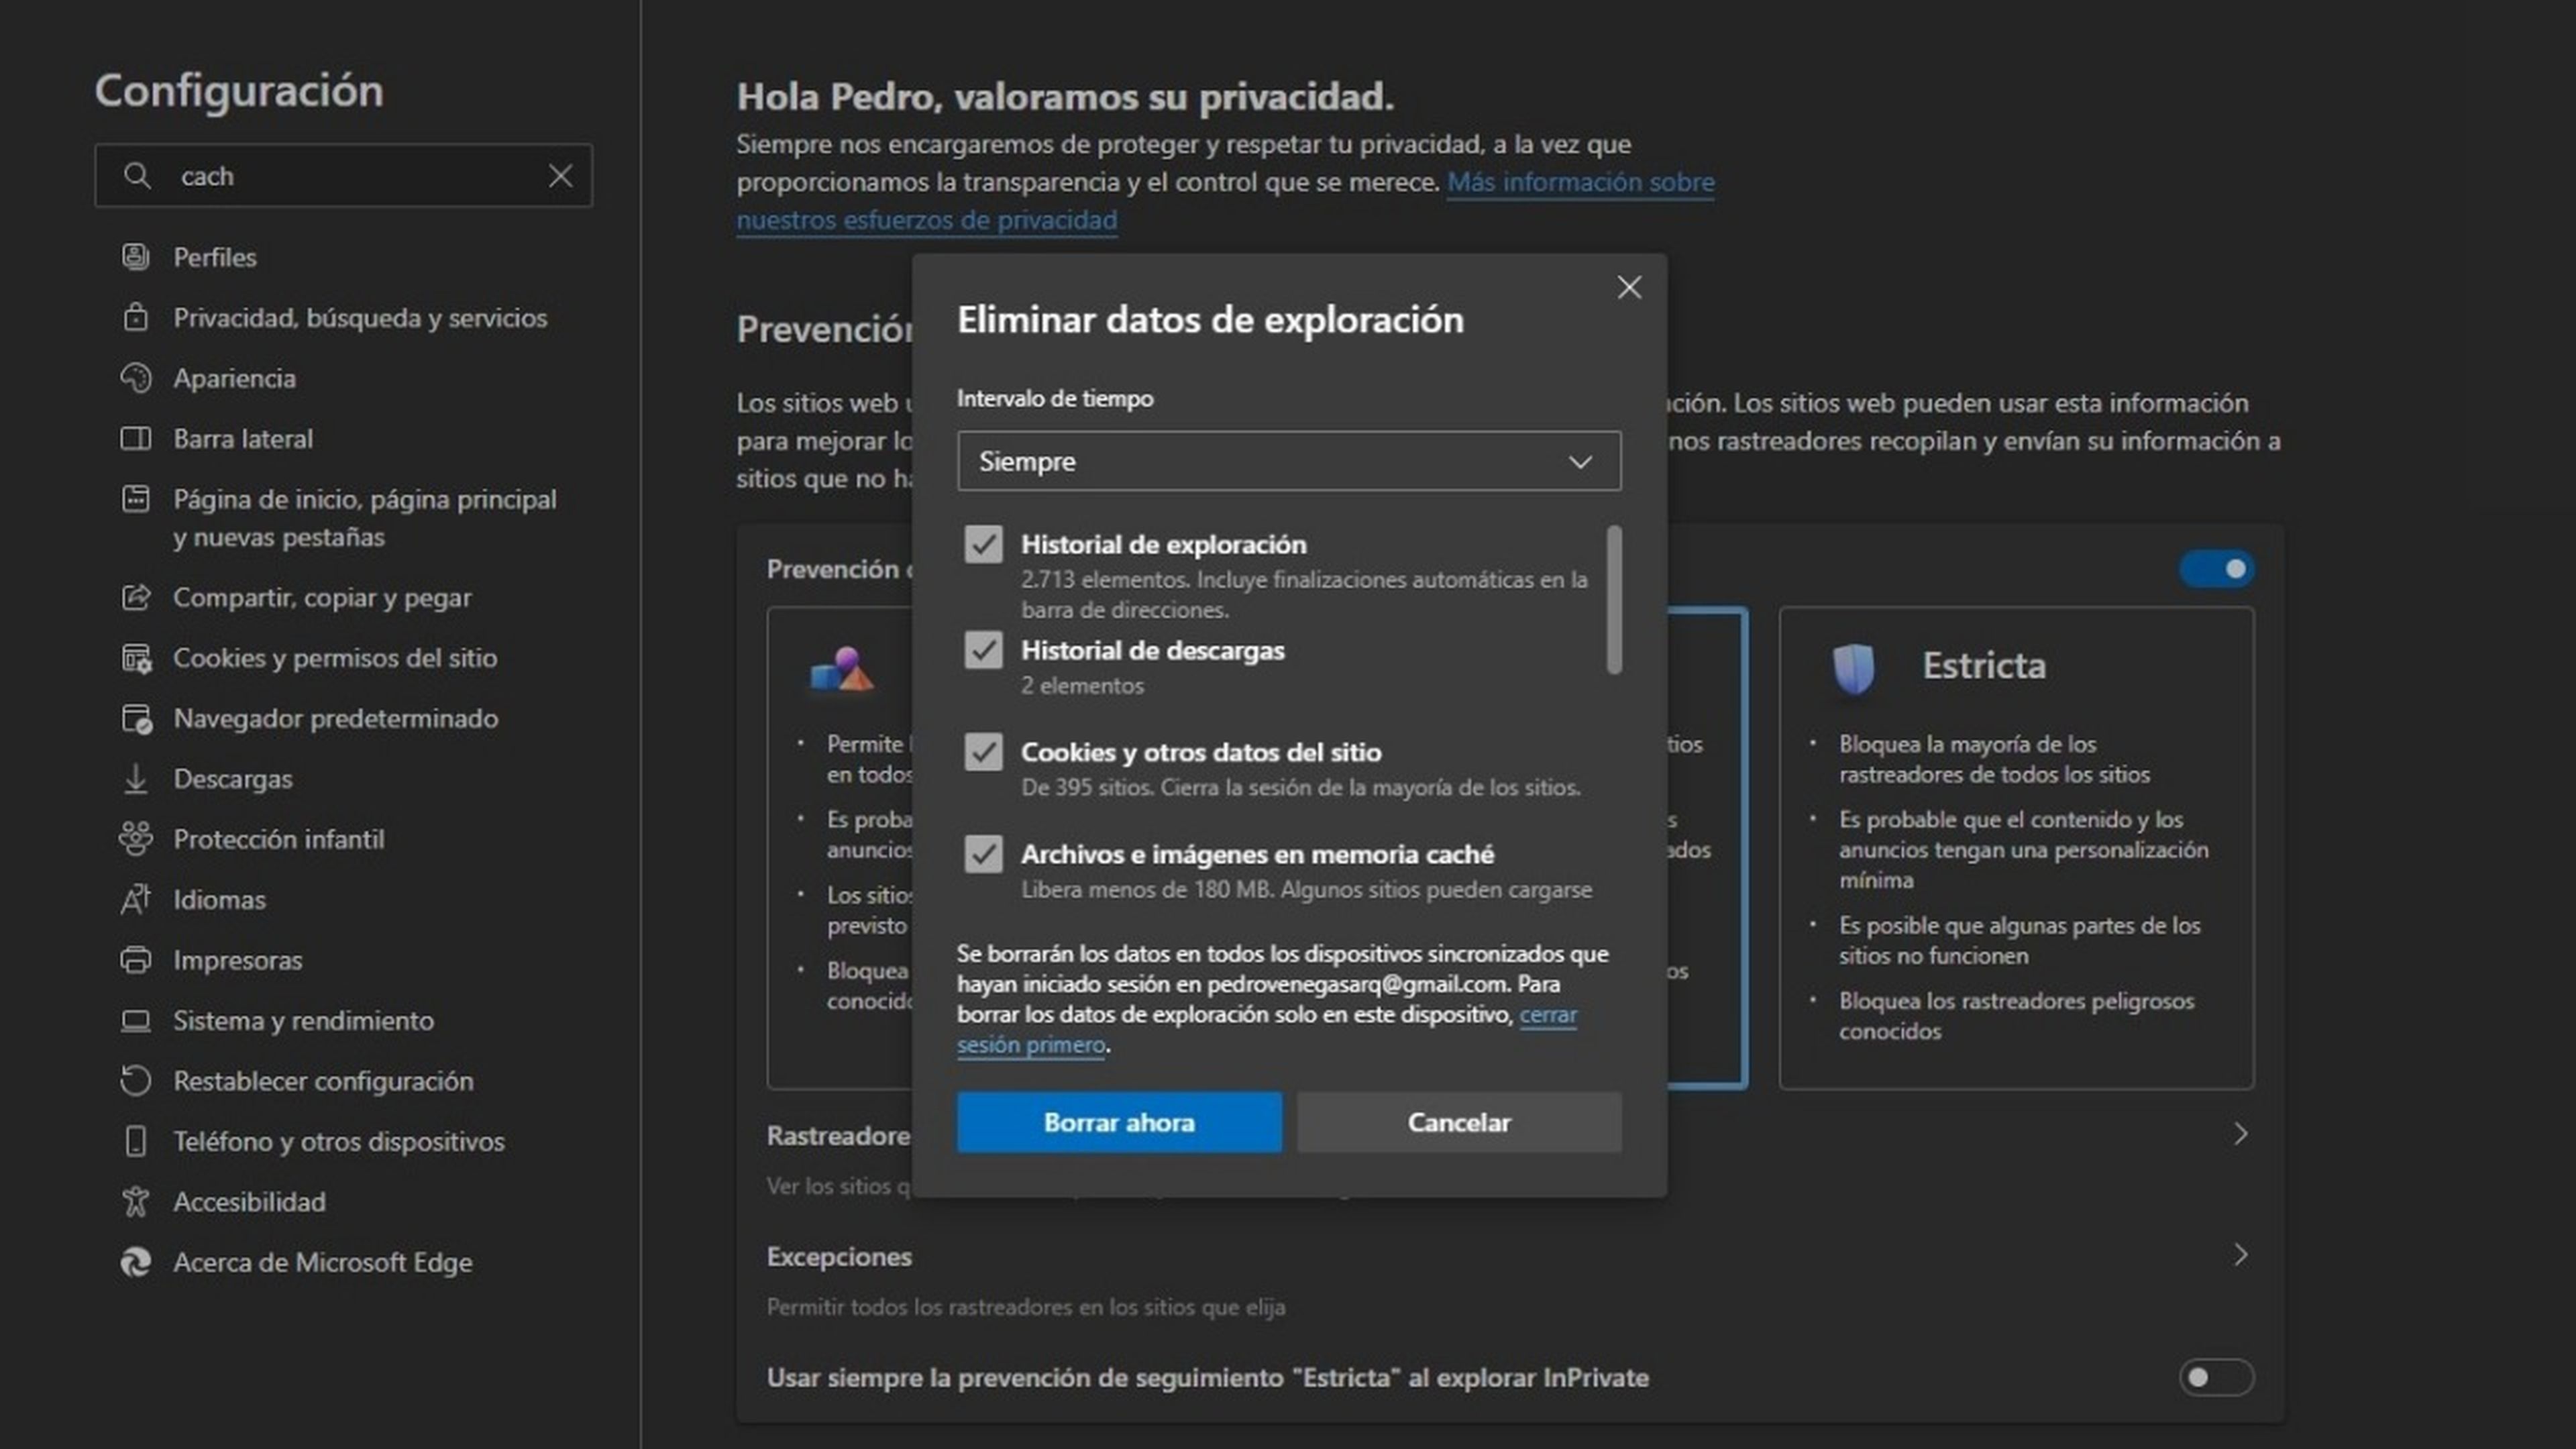Go to Apariencia settings
The width and height of the screenshot is (2576, 1449).
234,379
